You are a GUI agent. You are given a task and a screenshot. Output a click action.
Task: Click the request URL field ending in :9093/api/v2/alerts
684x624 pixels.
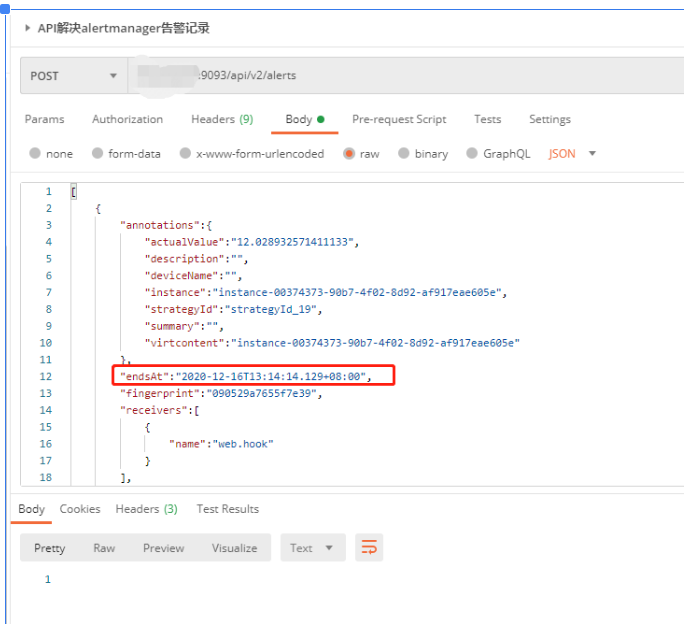[x=406, y=75]
